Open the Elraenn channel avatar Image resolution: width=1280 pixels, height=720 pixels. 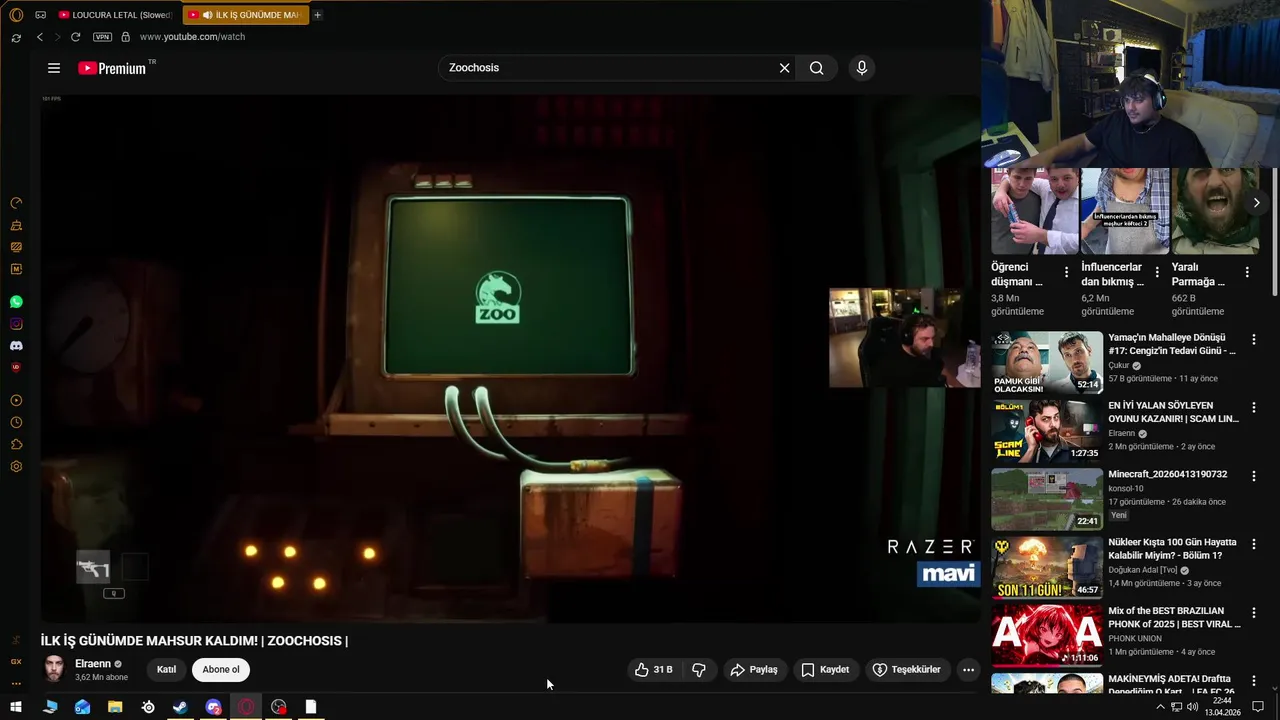coord(54,669)
